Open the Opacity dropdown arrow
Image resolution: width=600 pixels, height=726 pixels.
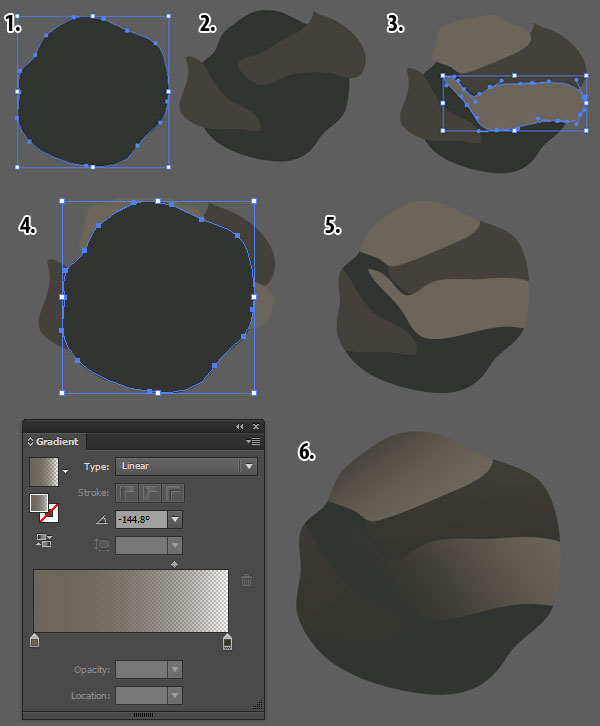[175, 670]
